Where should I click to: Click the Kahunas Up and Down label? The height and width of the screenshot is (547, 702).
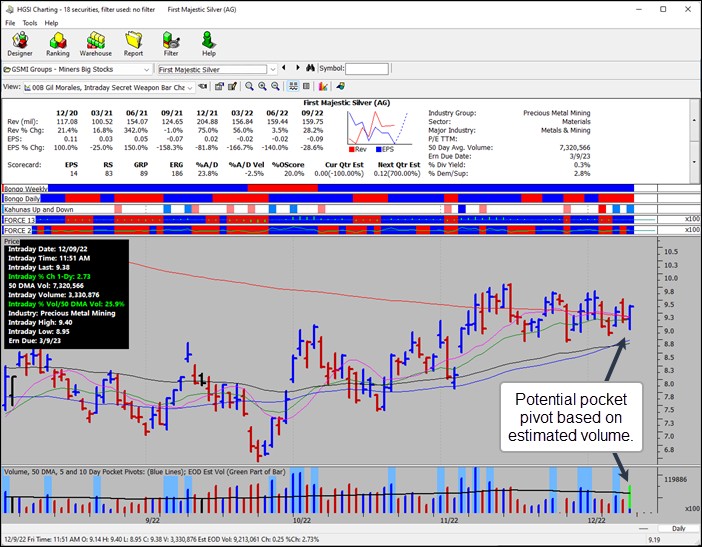pyautogui.click(x=39, y=209)
